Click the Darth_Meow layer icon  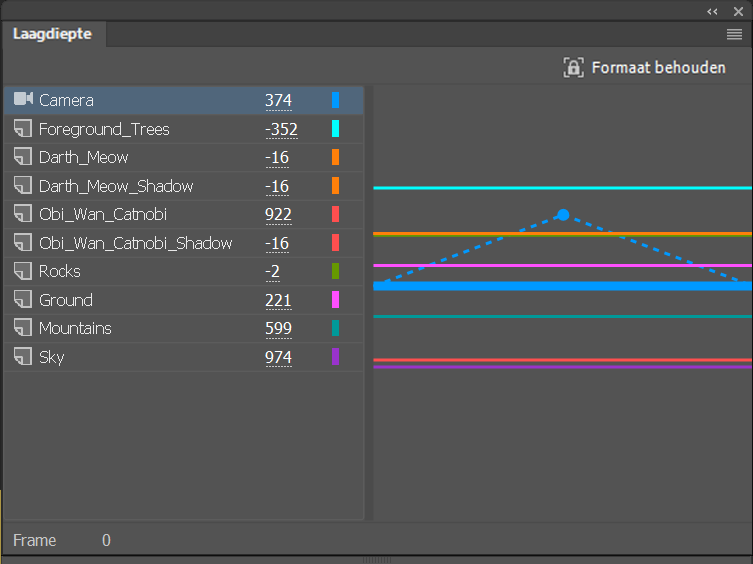coord(23,157)
